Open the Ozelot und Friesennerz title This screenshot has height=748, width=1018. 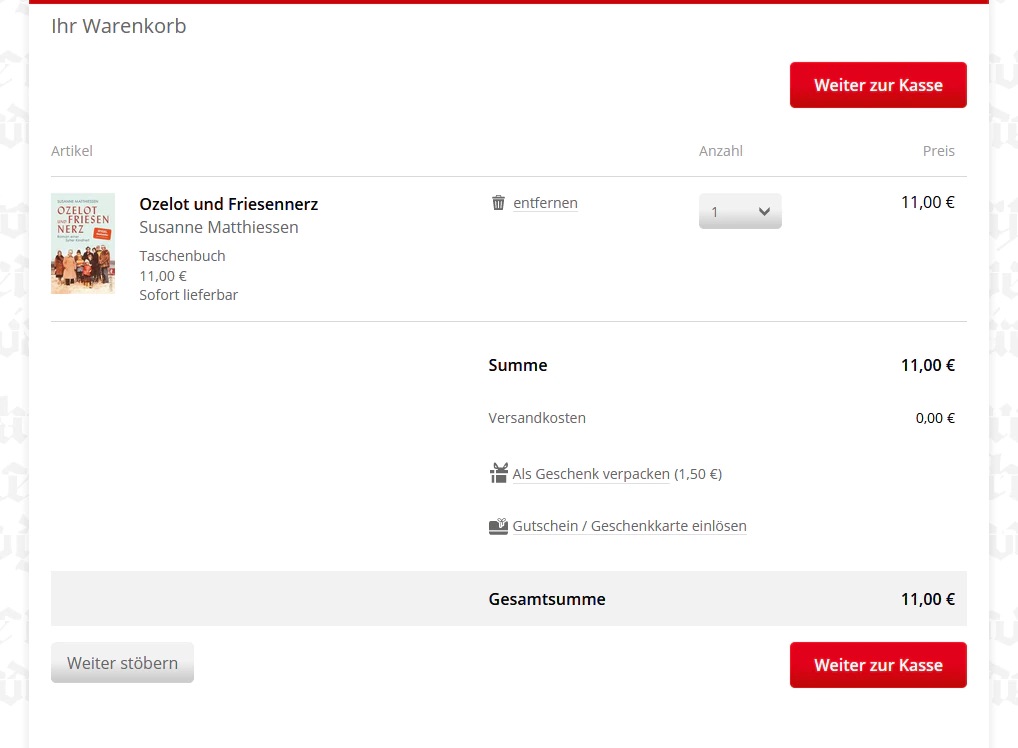[x=228, y=204]
